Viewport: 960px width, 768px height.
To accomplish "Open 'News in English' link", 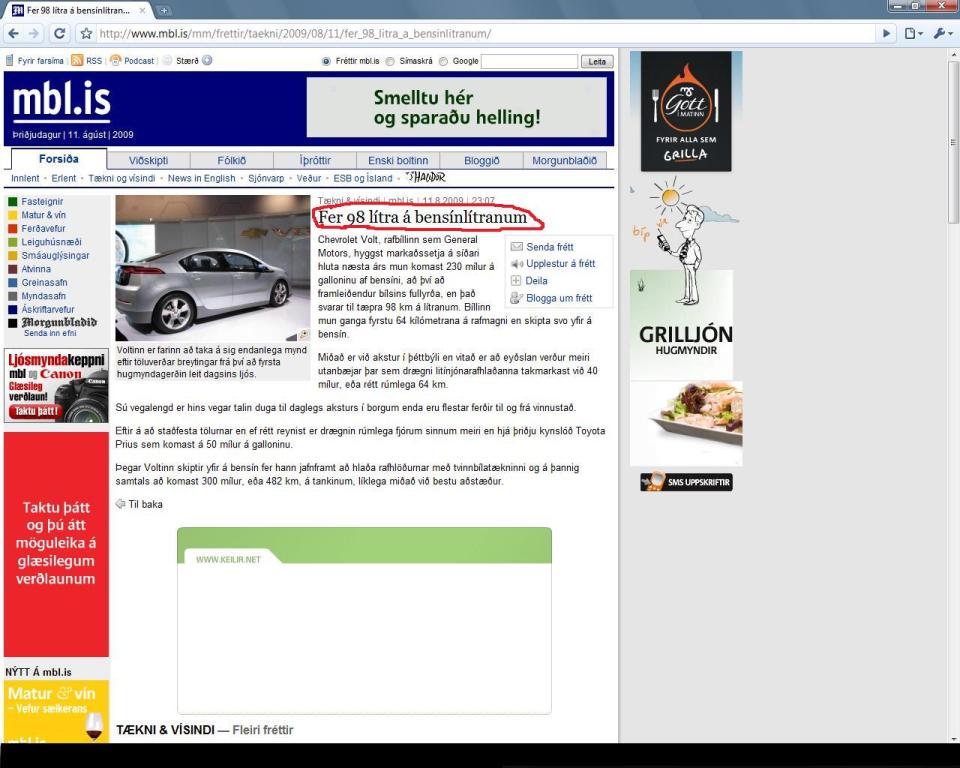I will [x=201, y=178].
